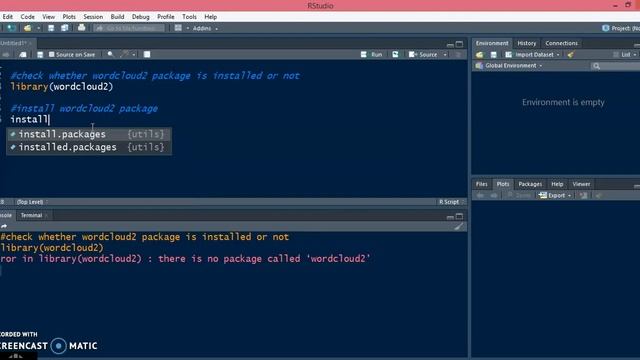Switch to the Help tab in the lower pane
The width and height of the screenshot is (640, 360).
coord(557,184)
